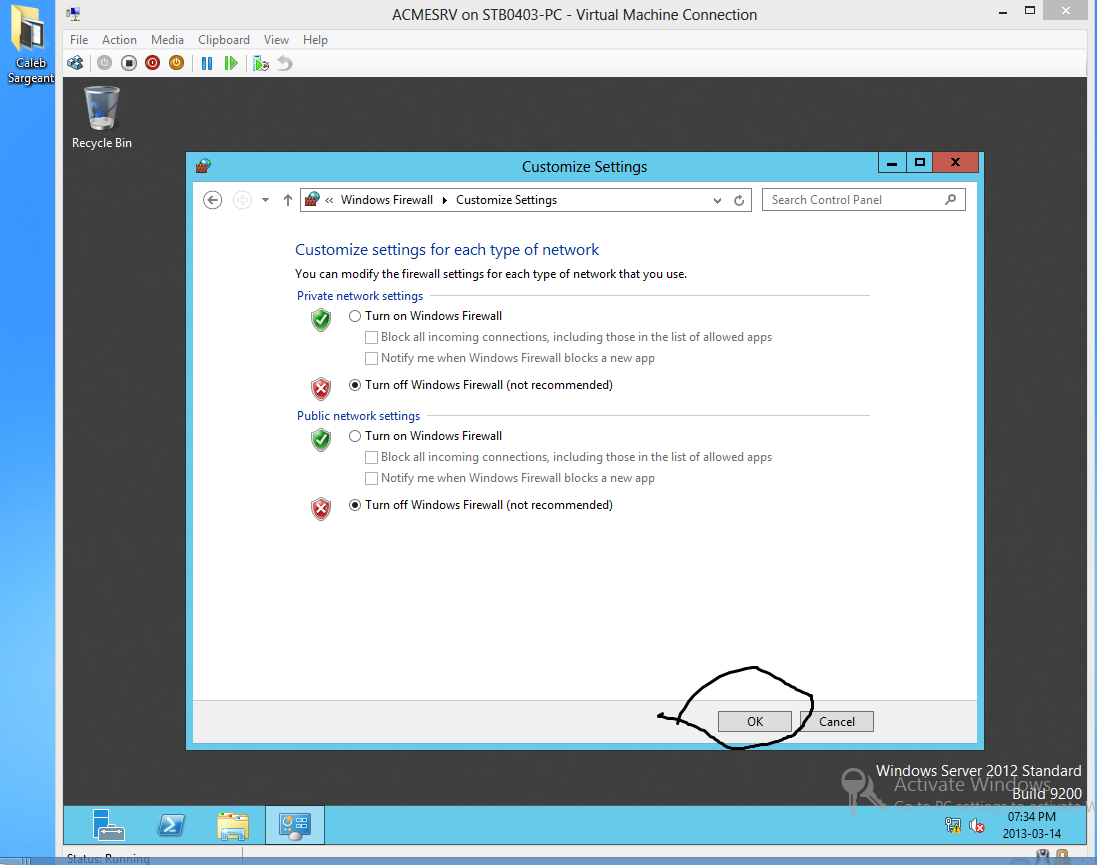Click the firewall icon in address bar
Viewport: 1097px width, 865px height.
(312, 199)
